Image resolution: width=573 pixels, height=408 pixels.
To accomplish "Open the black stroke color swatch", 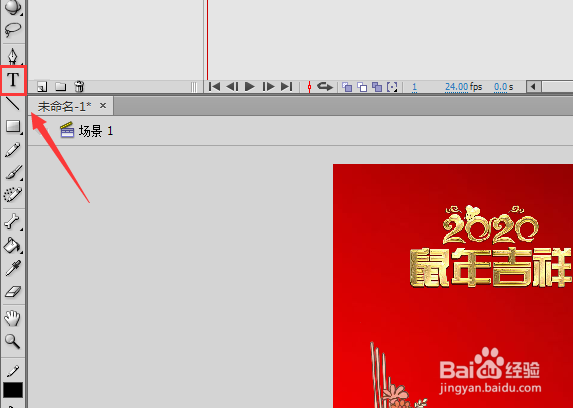I will [x=13, y=390].
